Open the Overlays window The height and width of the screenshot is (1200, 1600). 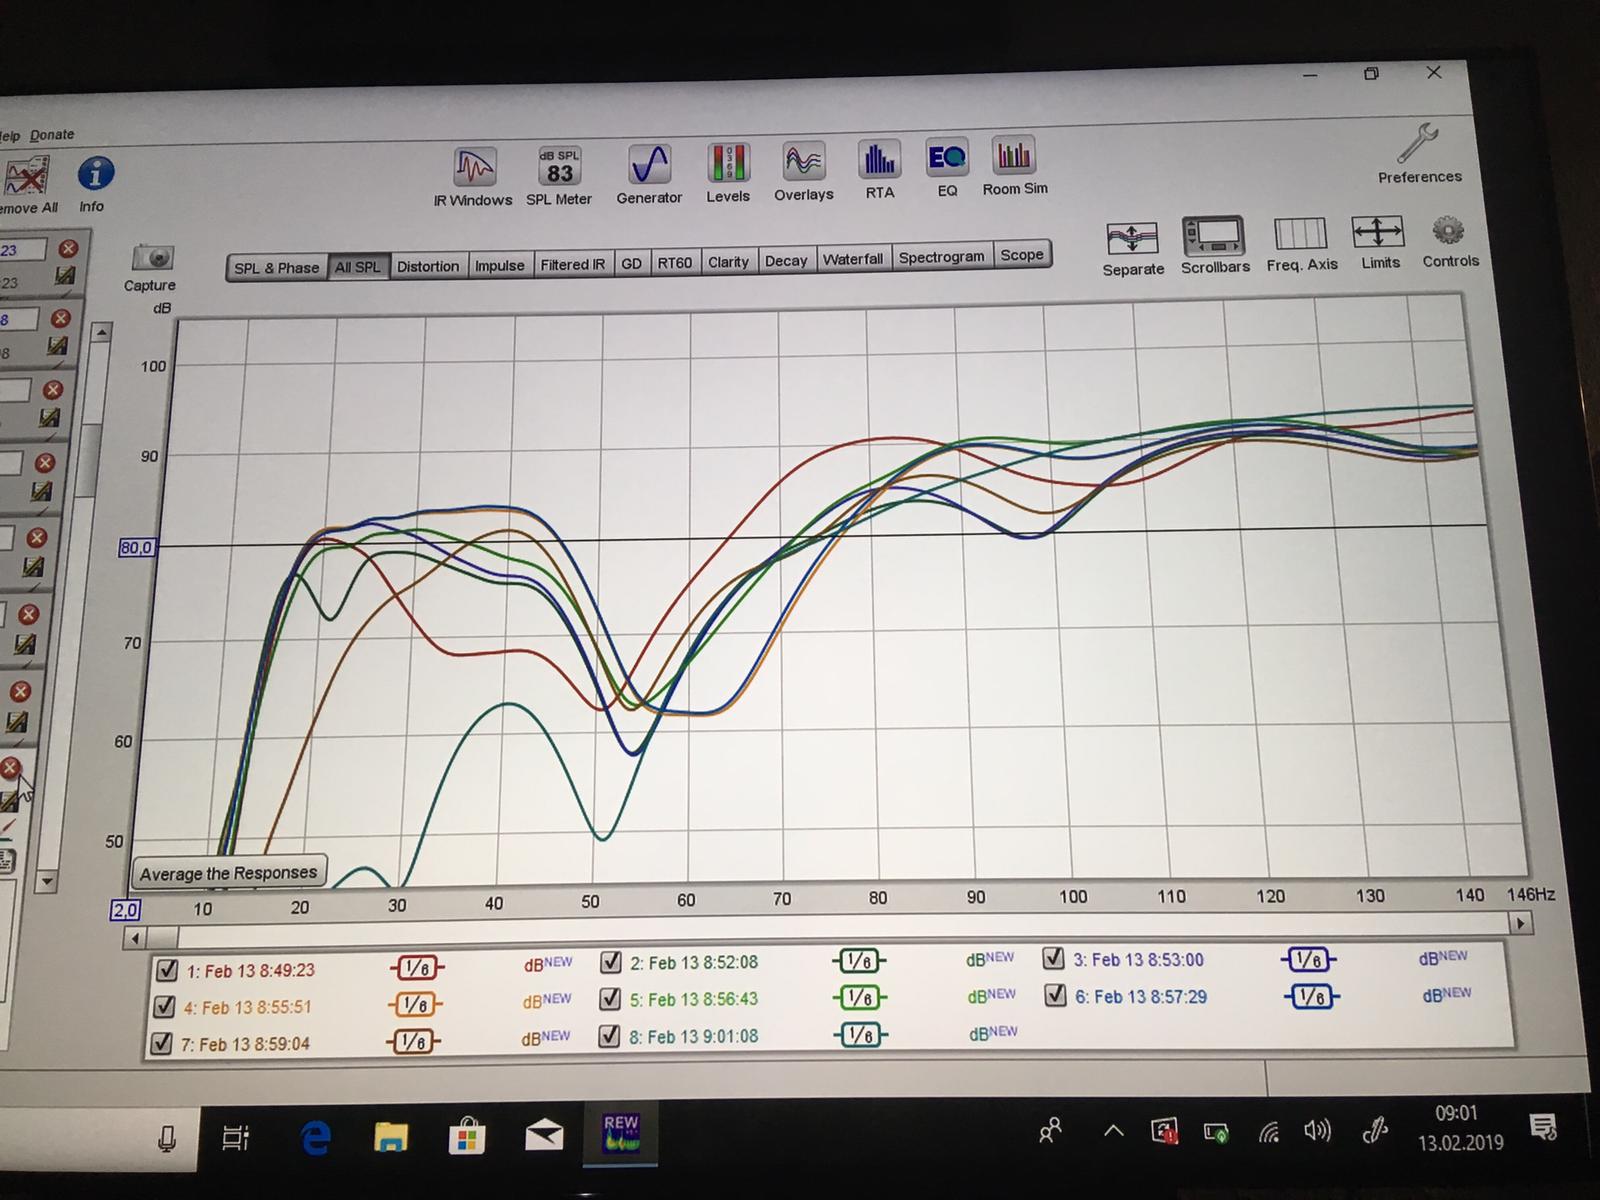tap(803, 162)
